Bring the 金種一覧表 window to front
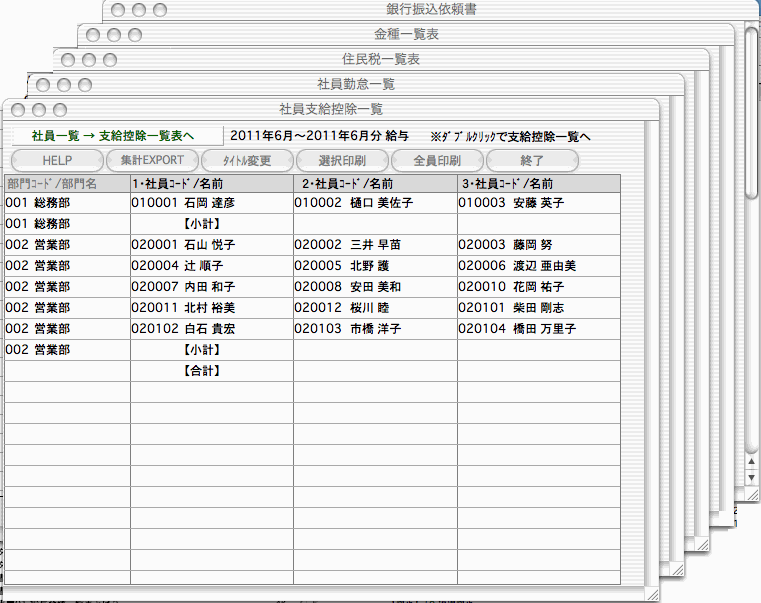Viewport: 761px width, 603px height. [x=412, y=35]
